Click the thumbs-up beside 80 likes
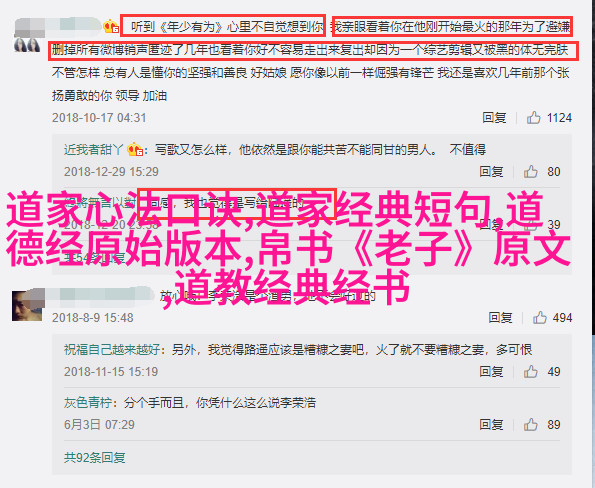 coord(530,172)
